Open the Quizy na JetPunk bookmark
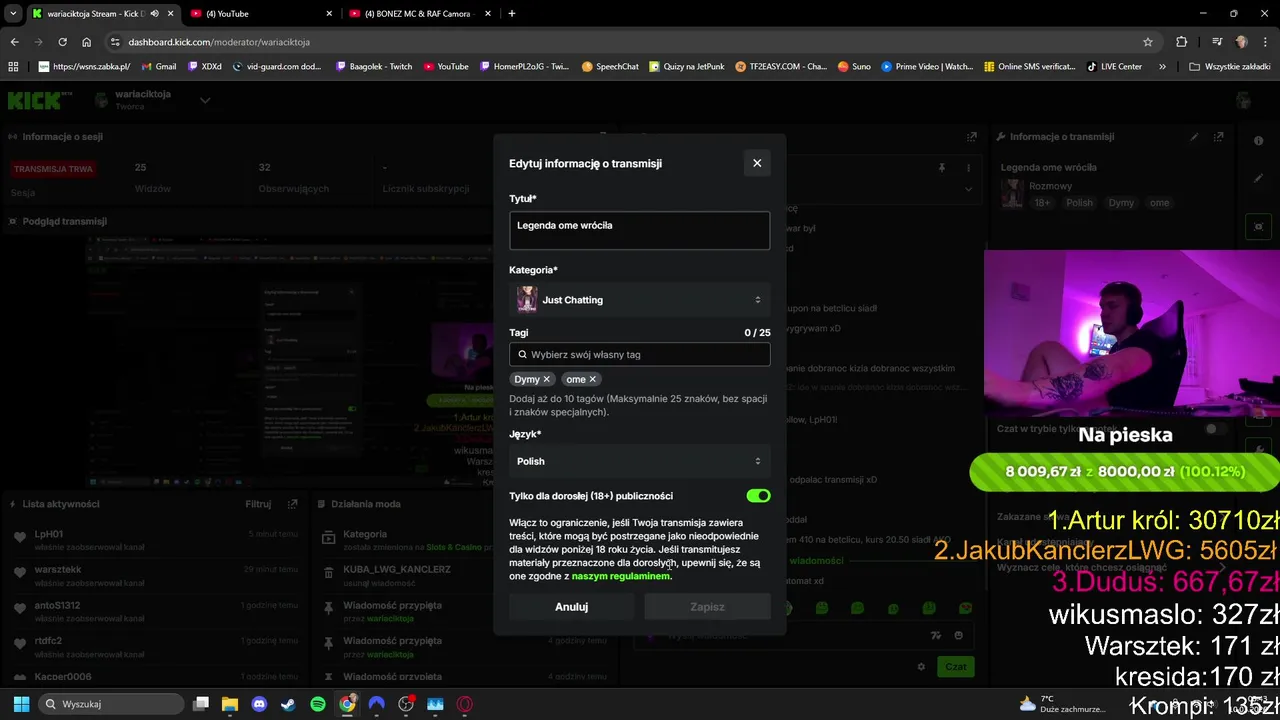Image resolution: width=1280 pixels, height=720 pixels. pos(685,66)
